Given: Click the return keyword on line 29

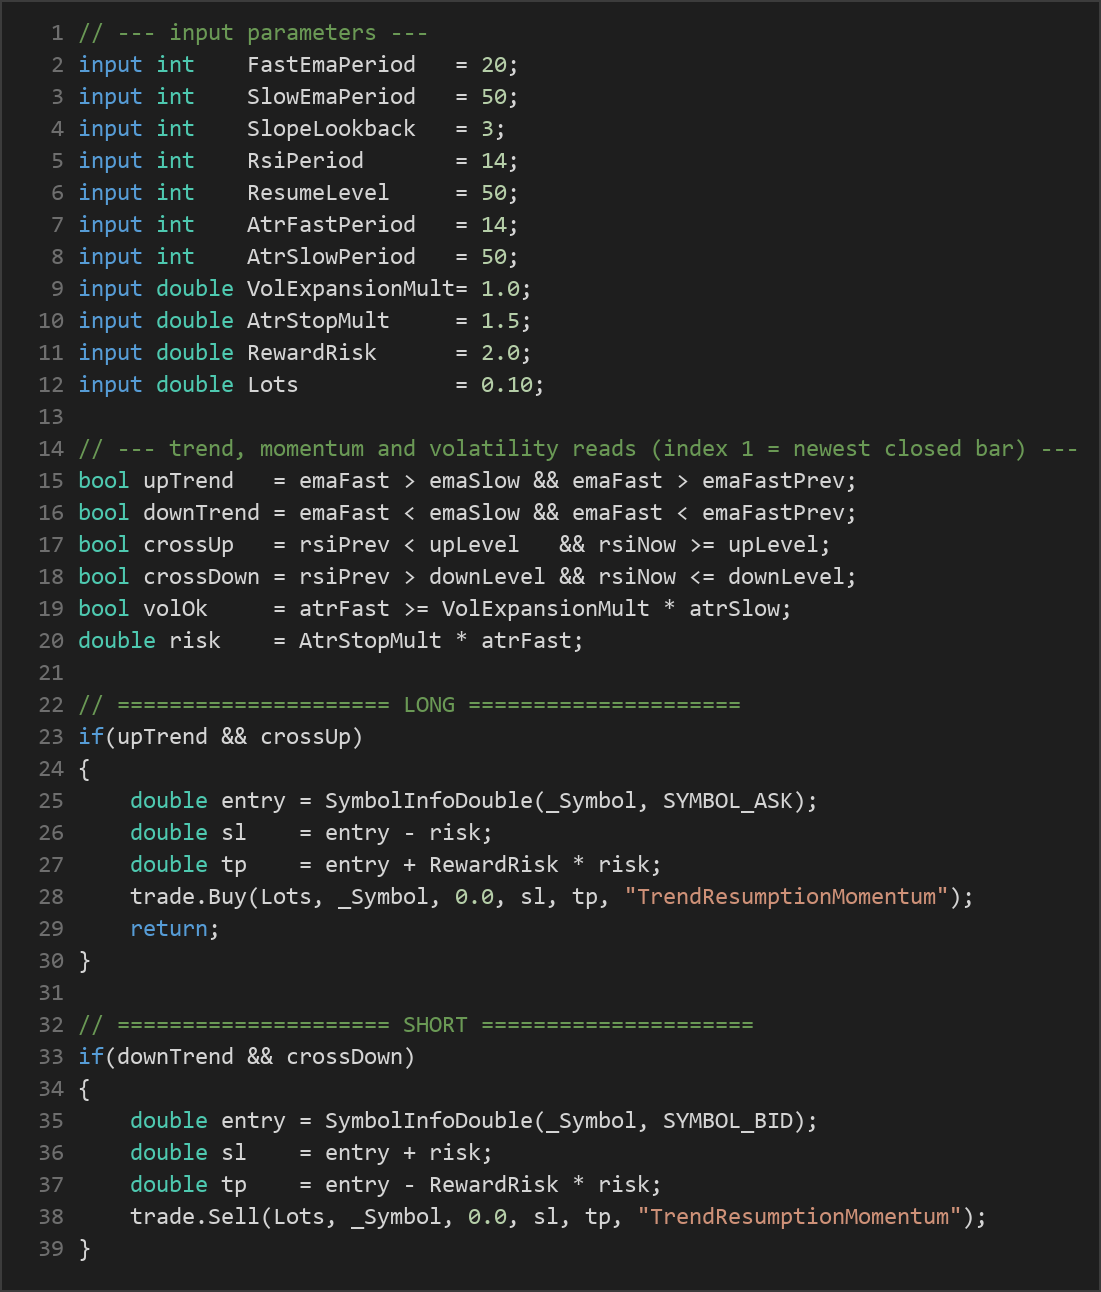Looking at the screenshot, I should pos(169,929).
